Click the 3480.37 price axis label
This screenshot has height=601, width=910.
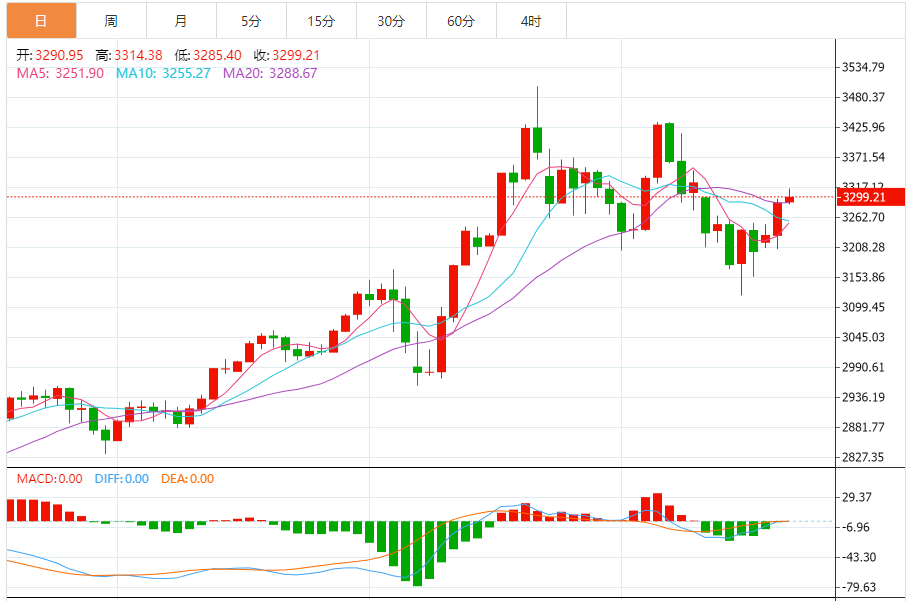coord(863,97)
